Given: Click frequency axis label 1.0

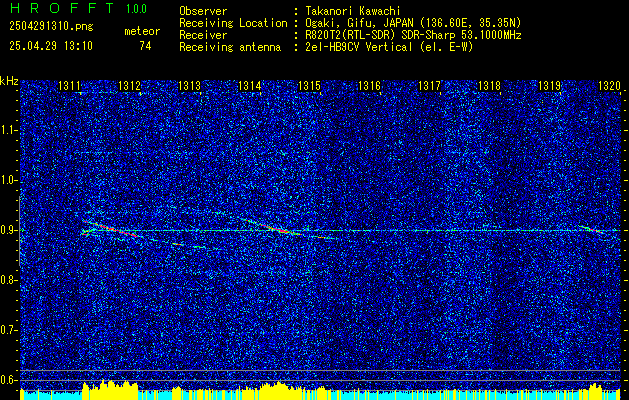Looking at the screenshot, I should pyautogui.click(x=8, y=181).
